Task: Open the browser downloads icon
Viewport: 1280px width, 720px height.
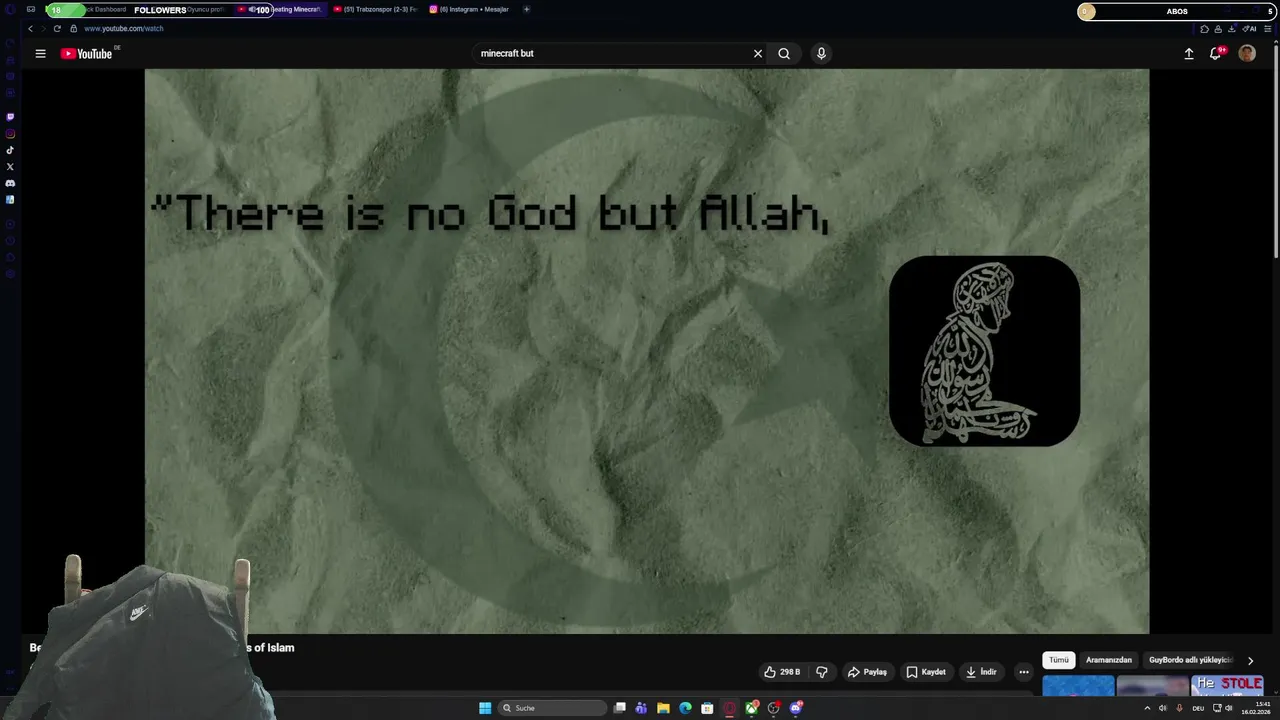Action: click(1232, 29)
